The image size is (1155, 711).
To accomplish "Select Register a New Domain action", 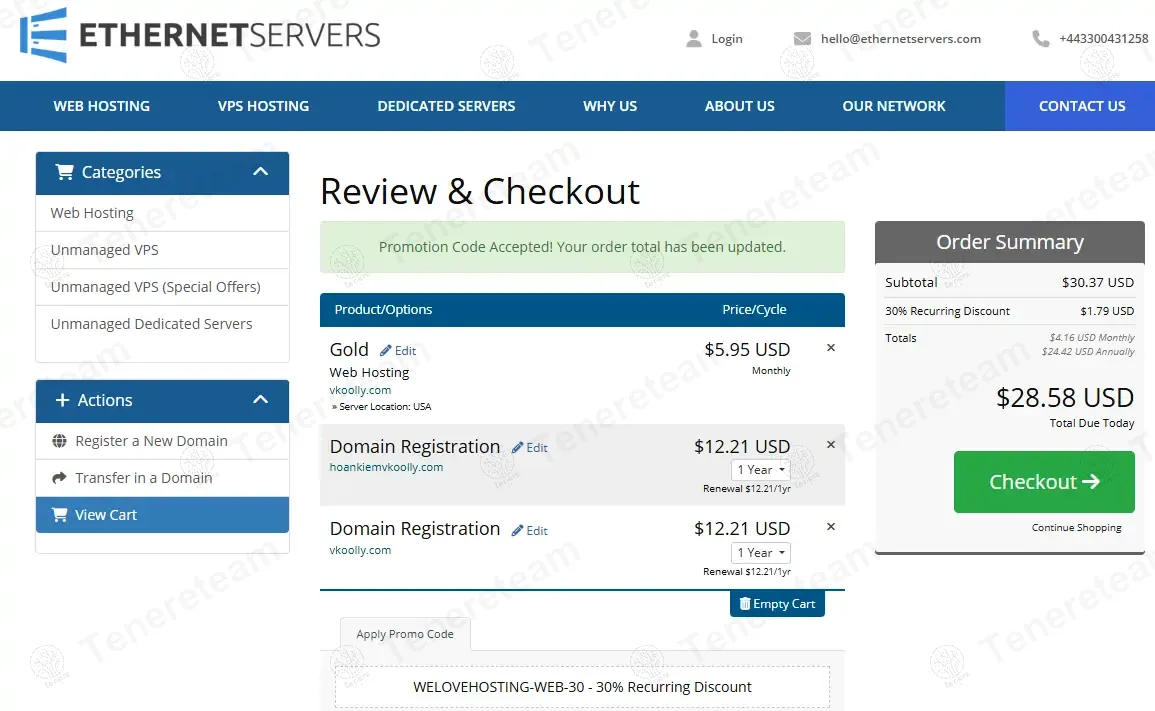I will pos(151,441).
